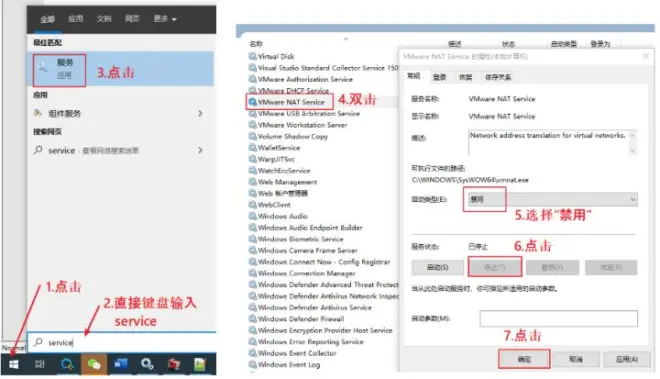
Task: Click gear icon of Windows Biometric Service
Action: 253,239
